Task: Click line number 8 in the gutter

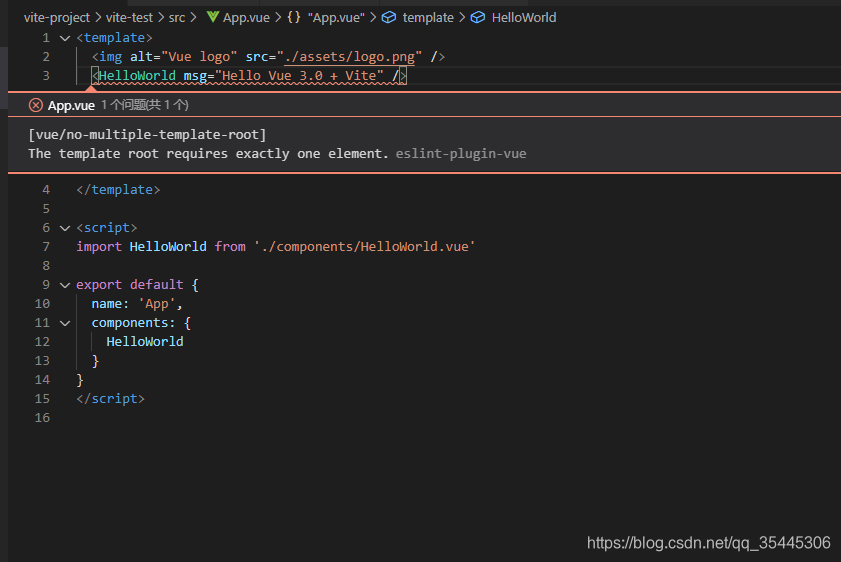Action: click(x=46, y=265)
